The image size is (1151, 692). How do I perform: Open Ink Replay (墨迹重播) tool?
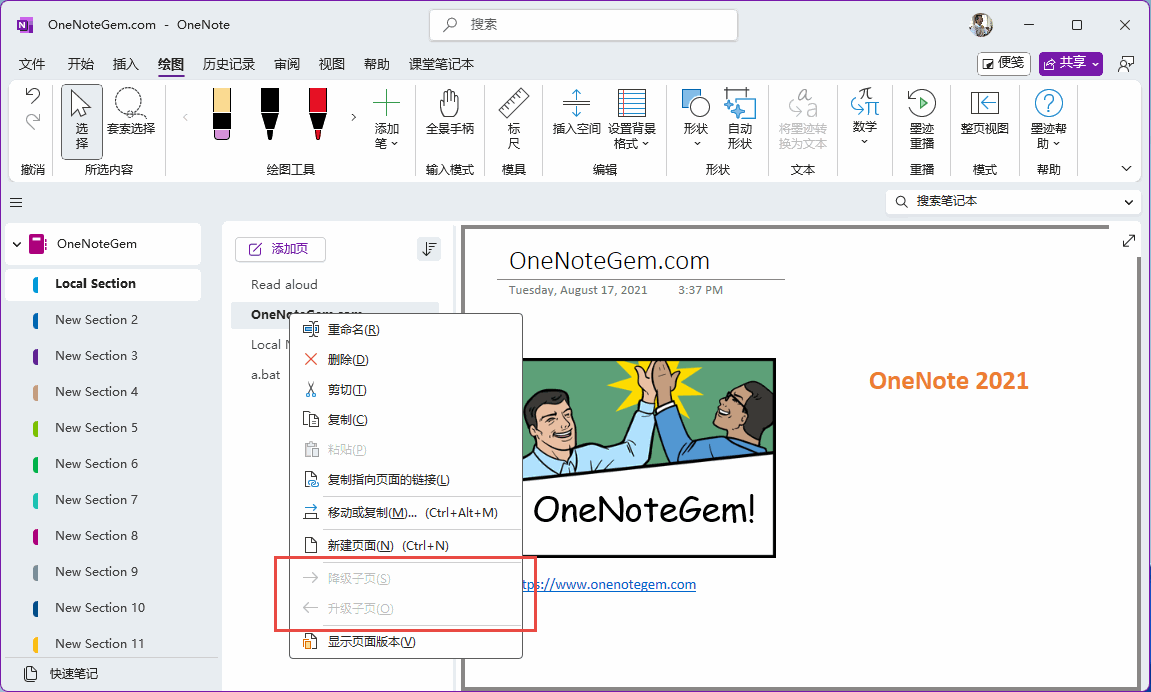click(x=921, y=105)
